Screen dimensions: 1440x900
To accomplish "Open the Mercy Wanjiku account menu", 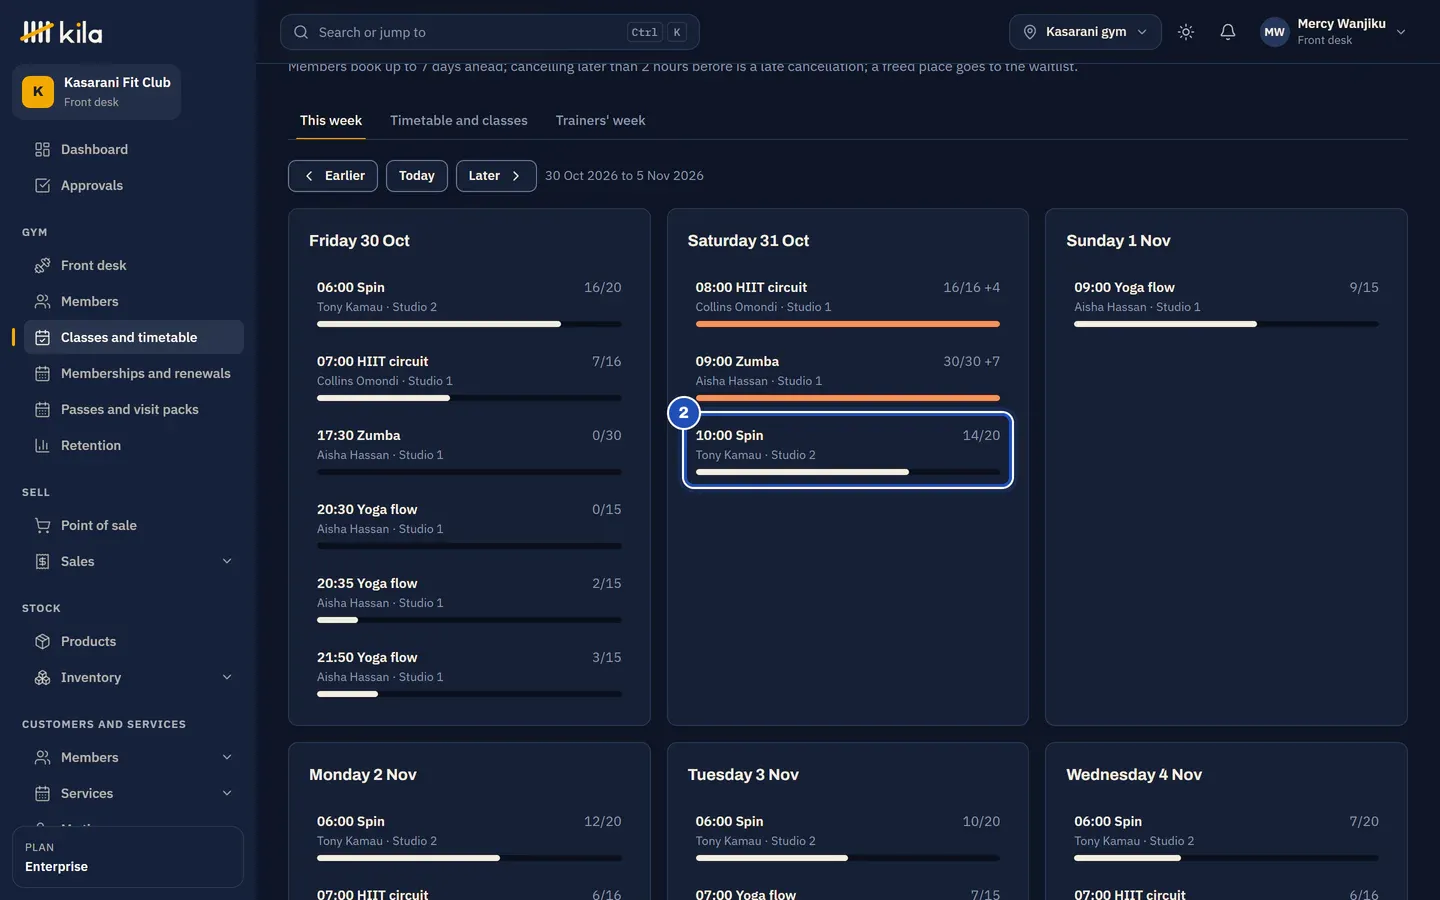I will coord(1334,32).
